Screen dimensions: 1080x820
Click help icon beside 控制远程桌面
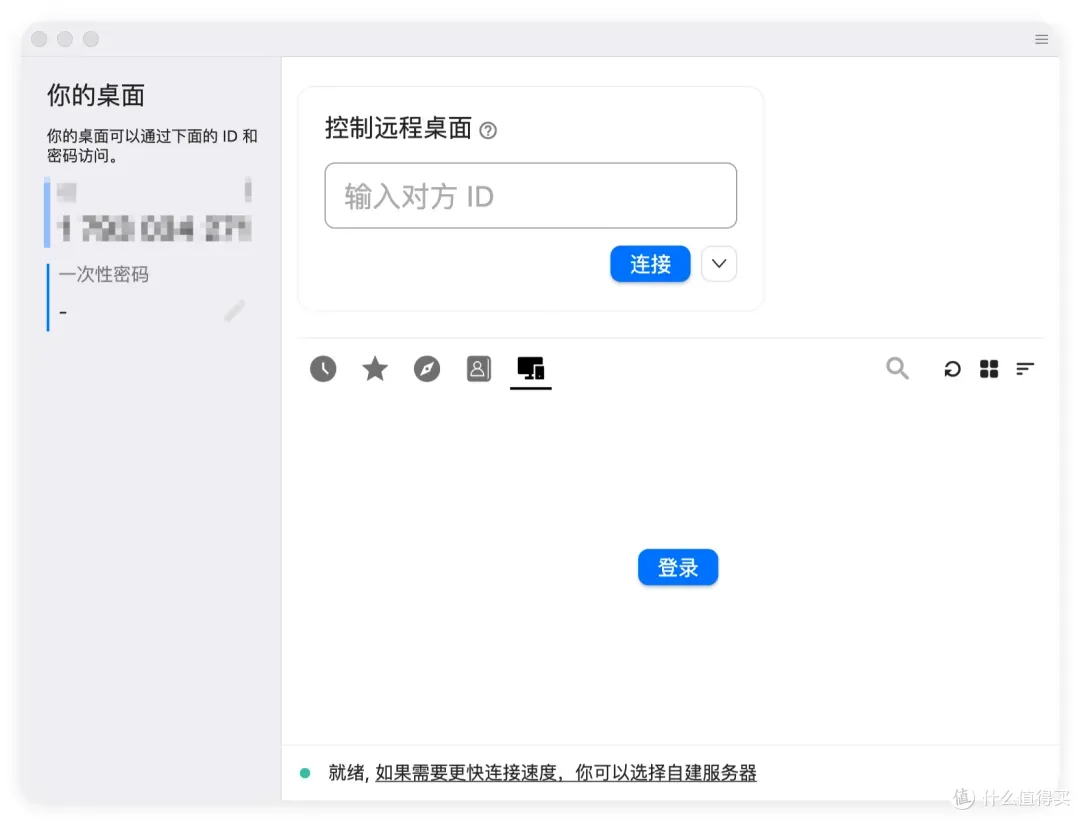click(488, 130)
